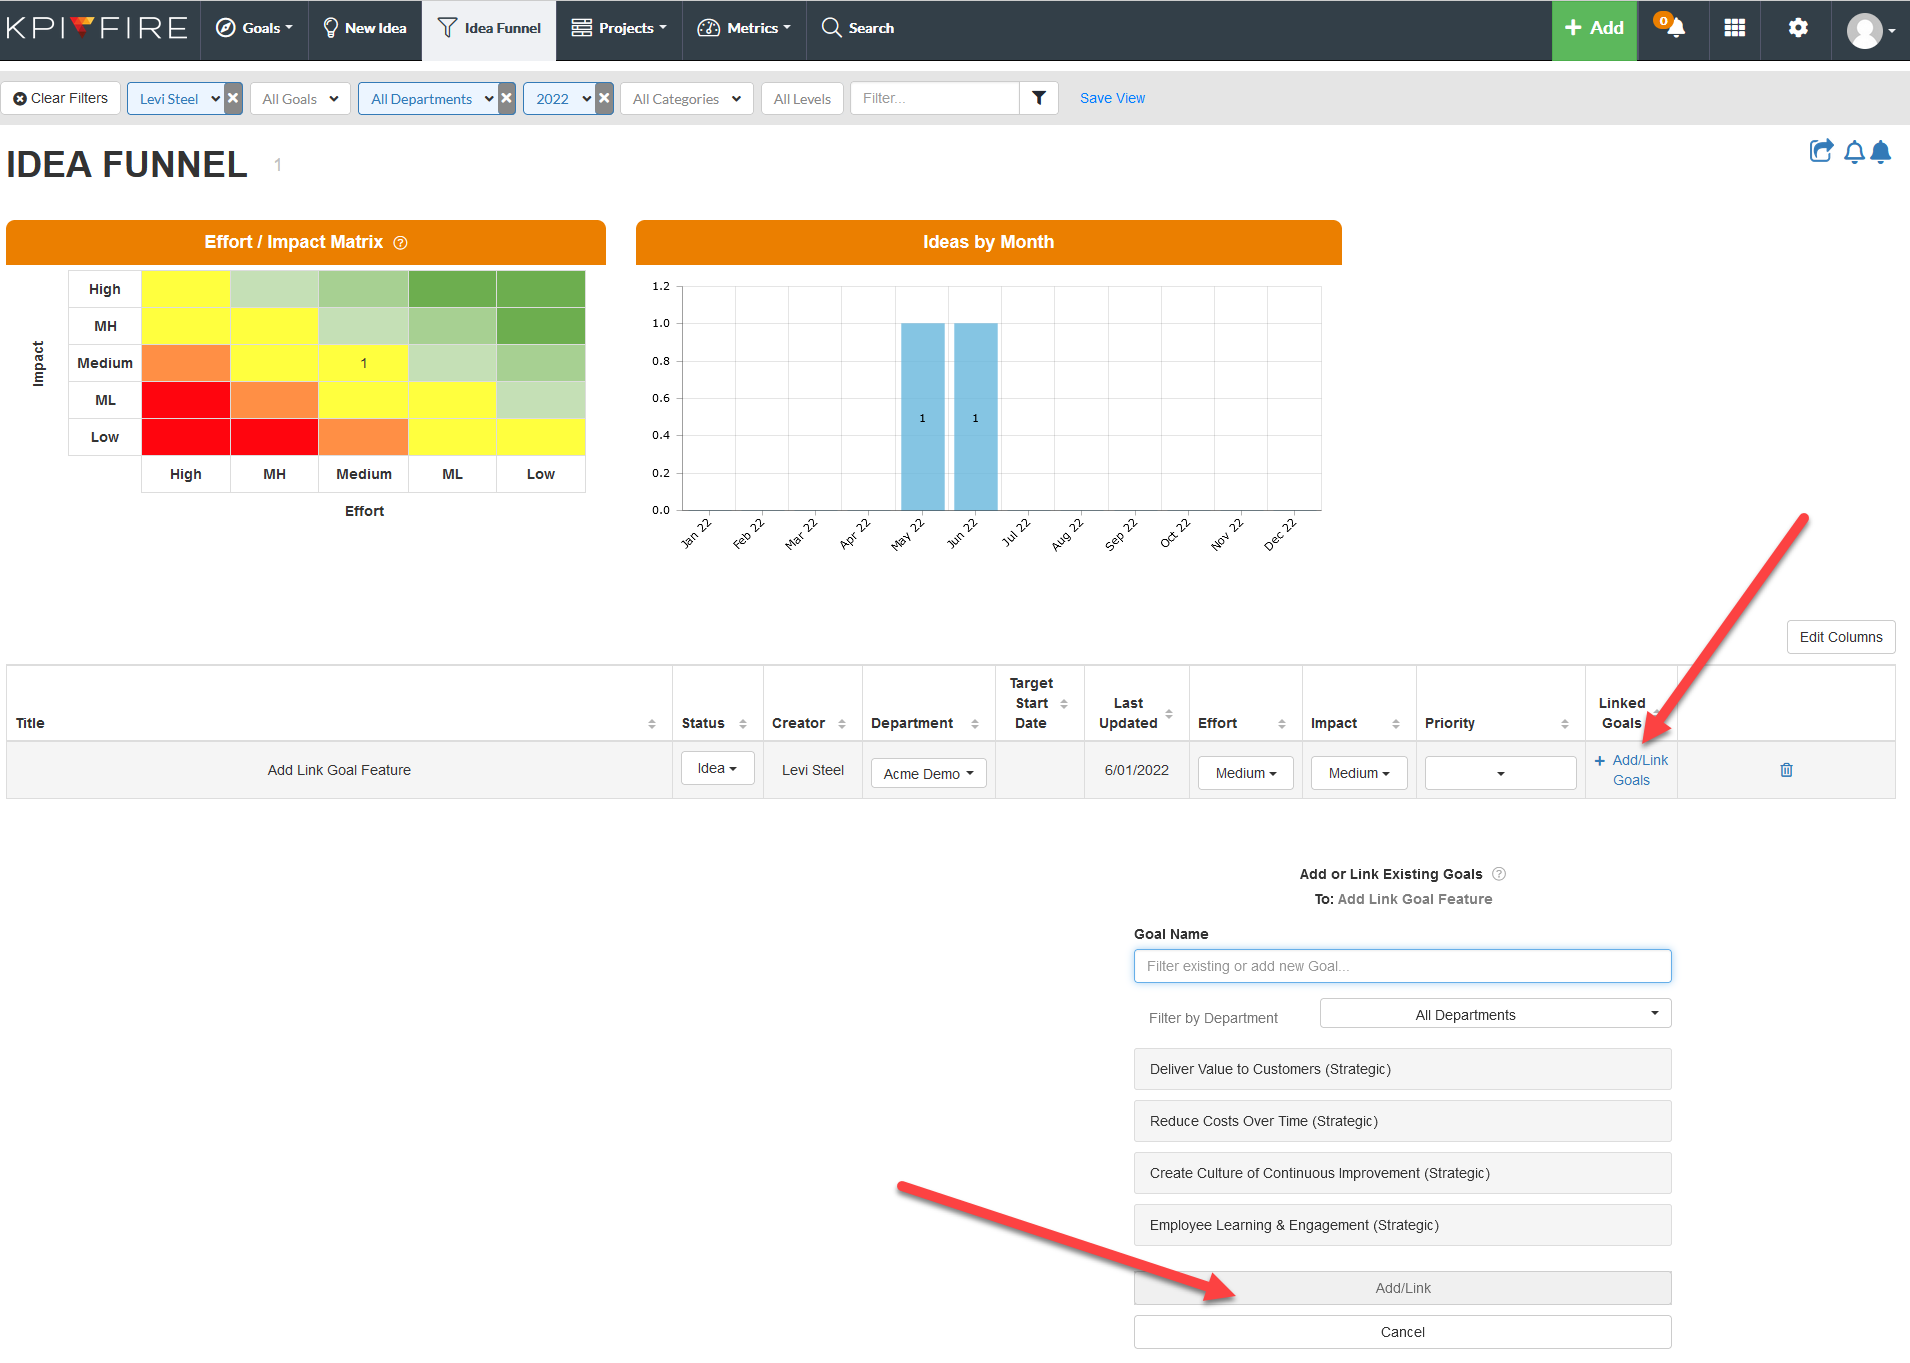Click the user profile avatar
Viewport: 1910px width, 1363px height.
tap(1866, 30)
